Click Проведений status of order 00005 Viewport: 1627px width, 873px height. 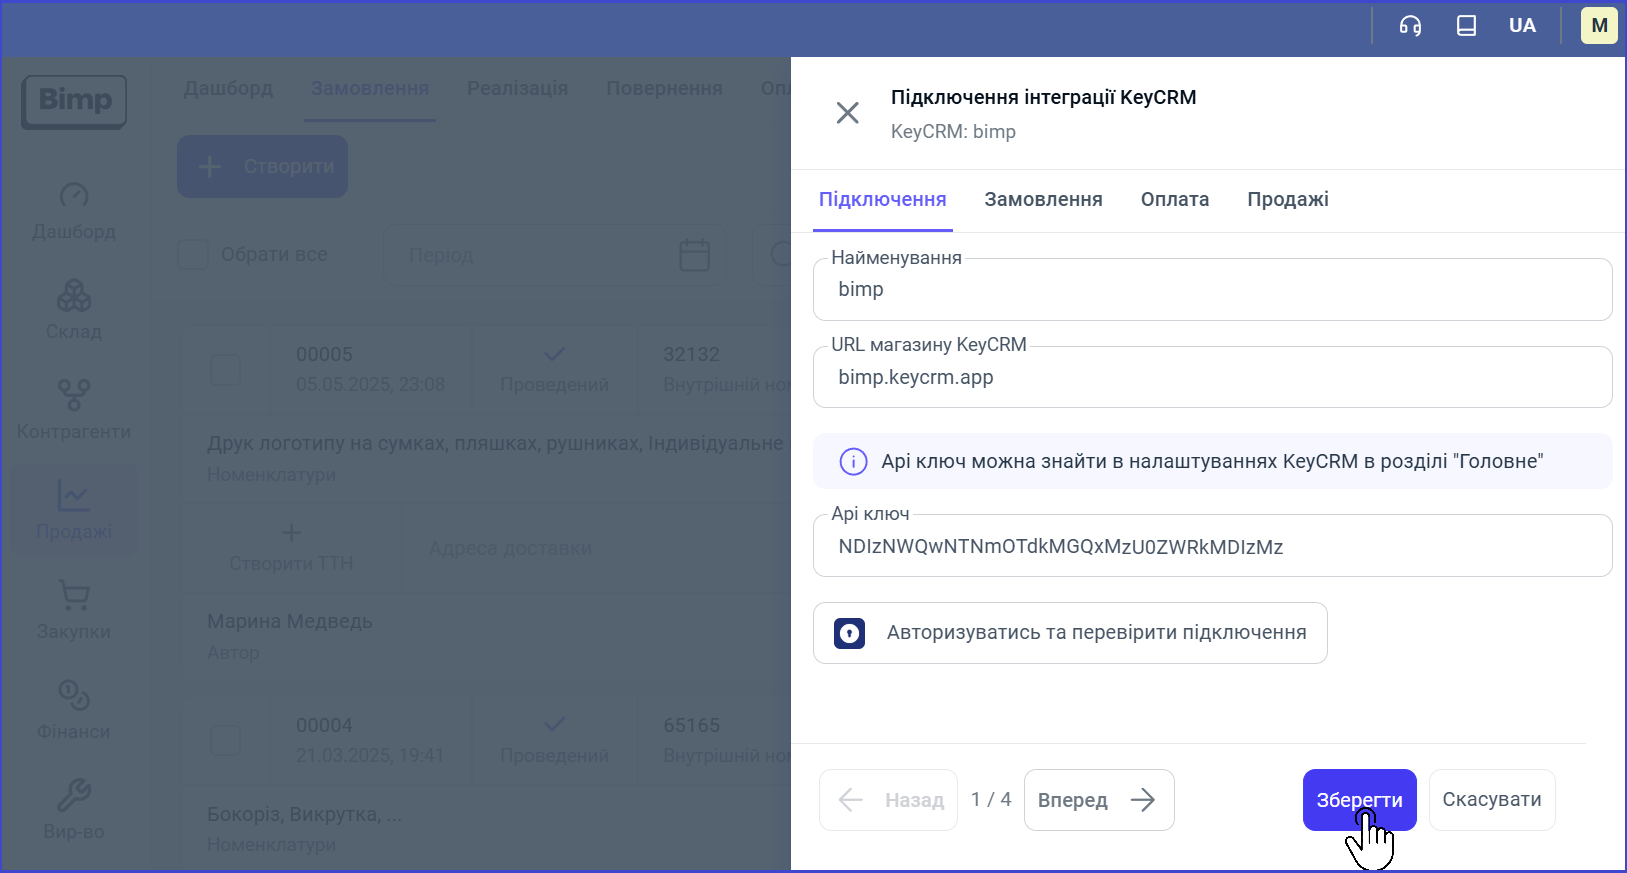[x=554, y=369]
